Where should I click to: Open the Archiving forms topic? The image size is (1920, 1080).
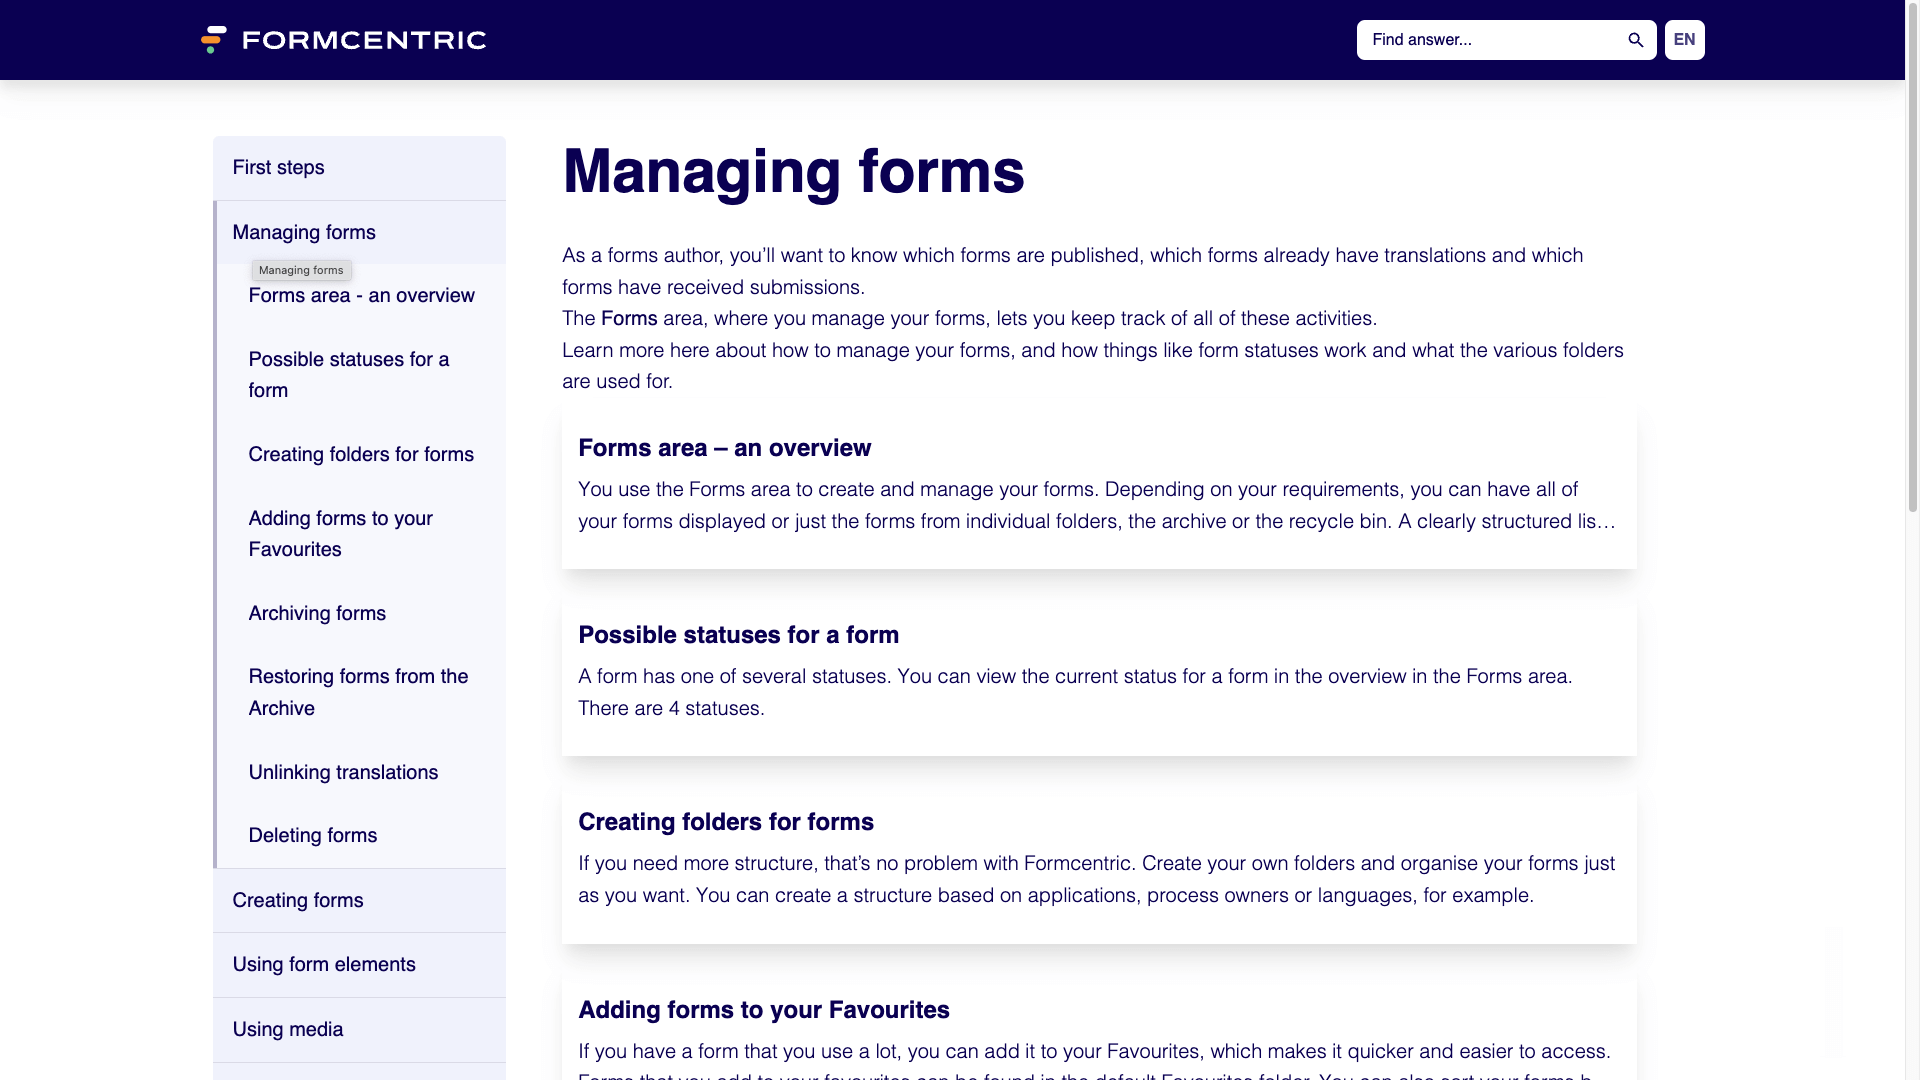pos(317,613)
